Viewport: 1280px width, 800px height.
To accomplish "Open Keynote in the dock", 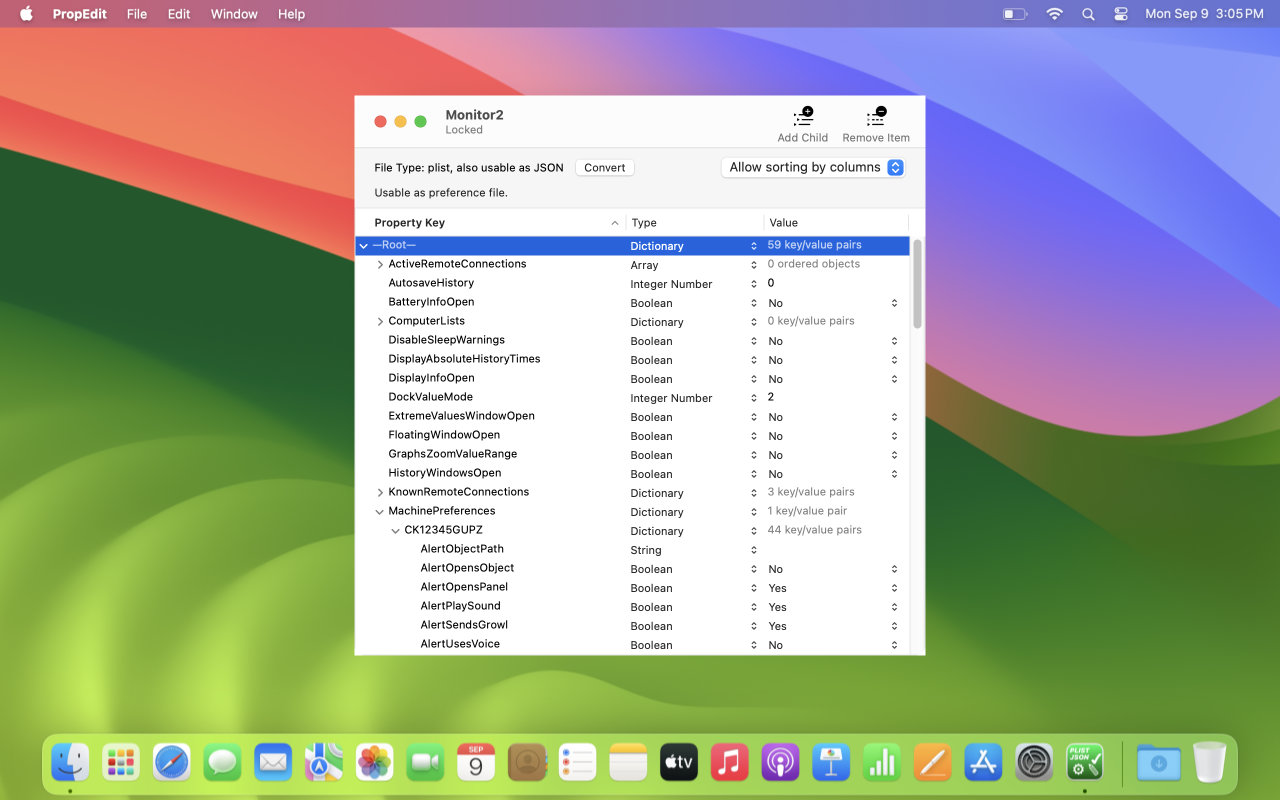I will 832,763.
